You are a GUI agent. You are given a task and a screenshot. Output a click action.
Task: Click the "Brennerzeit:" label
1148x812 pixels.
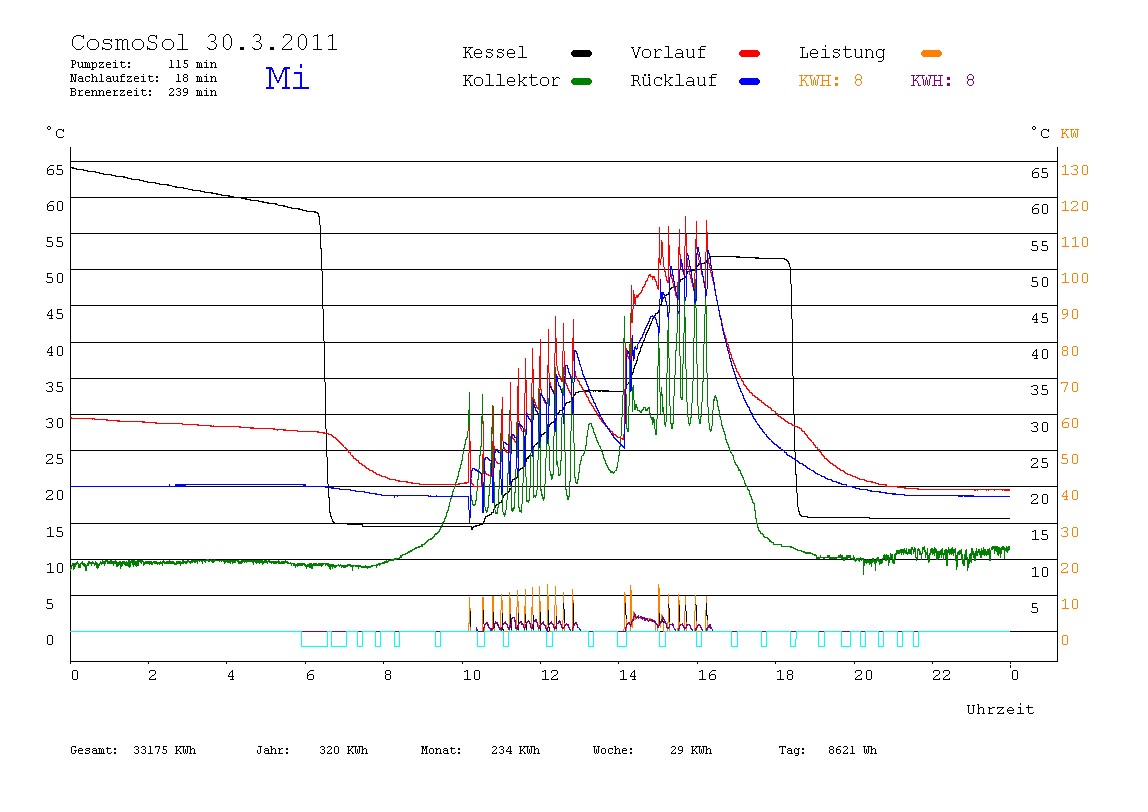point(111,92)
